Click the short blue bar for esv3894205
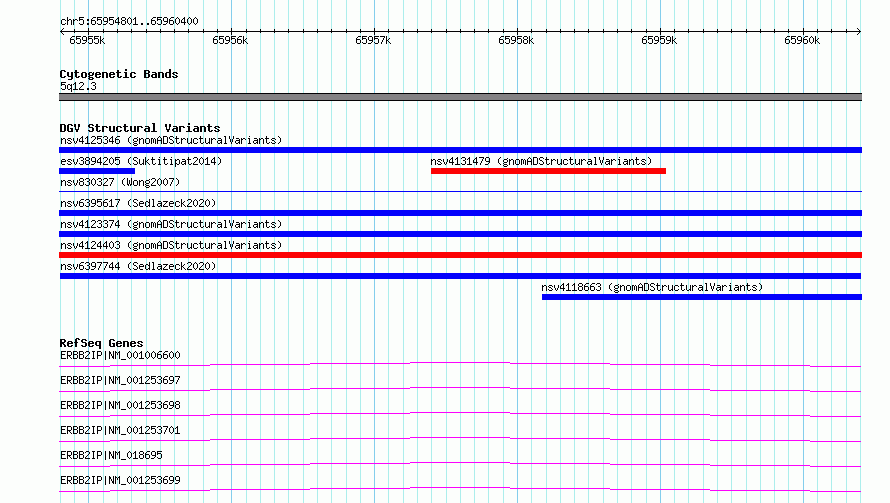The height and width of the screenshot is (503, 890). 97,171
